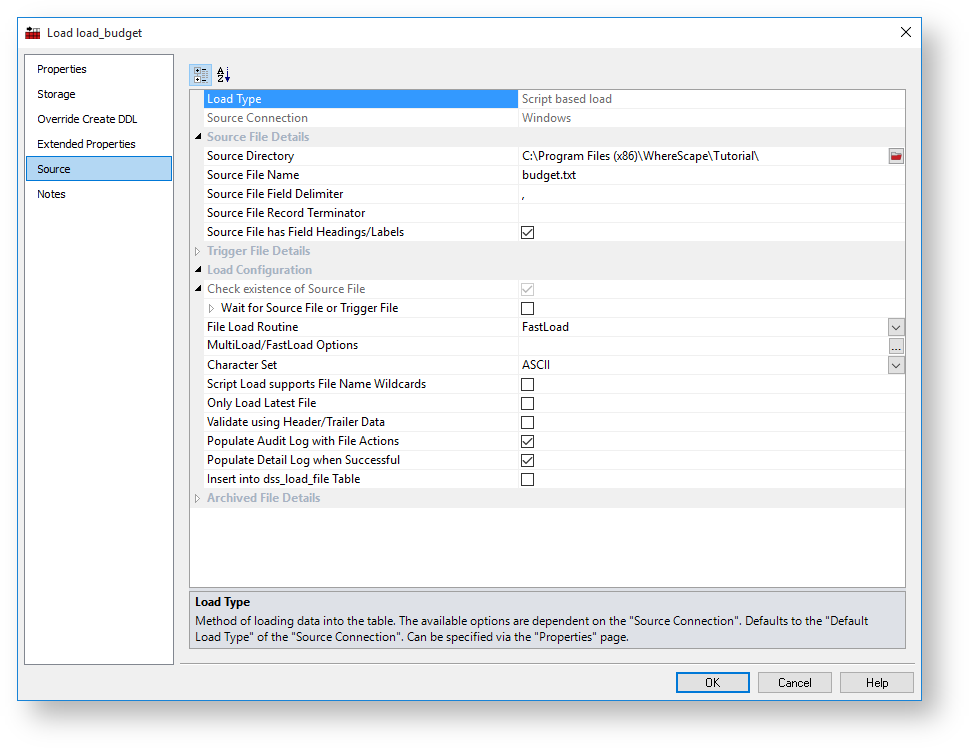Screen dimensions: 970x749
Task: Expand Trigger File Details section
Action: point(198,251)
